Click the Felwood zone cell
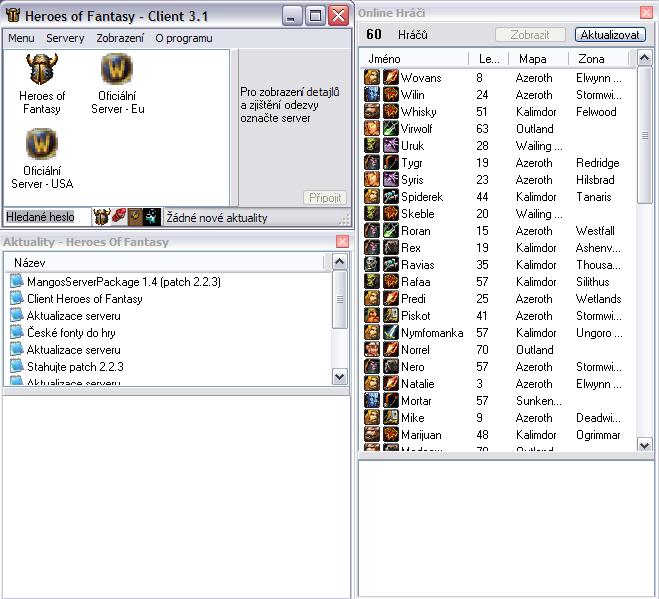Viewport: 659px width, 599px height. coord(596,112)
